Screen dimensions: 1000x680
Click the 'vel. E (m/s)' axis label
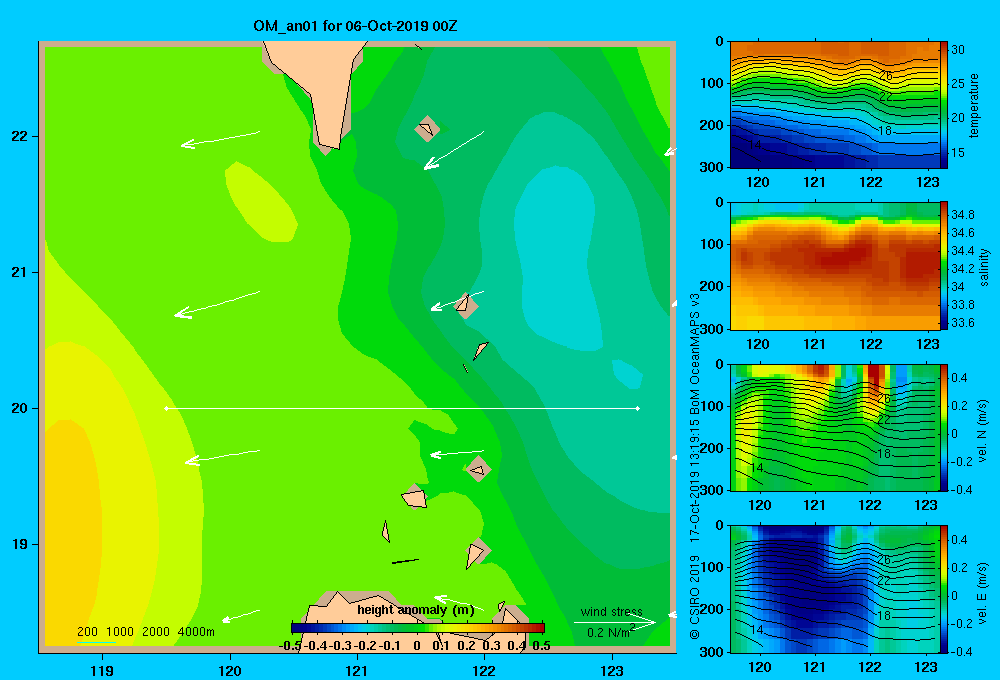tap(983, 593)
